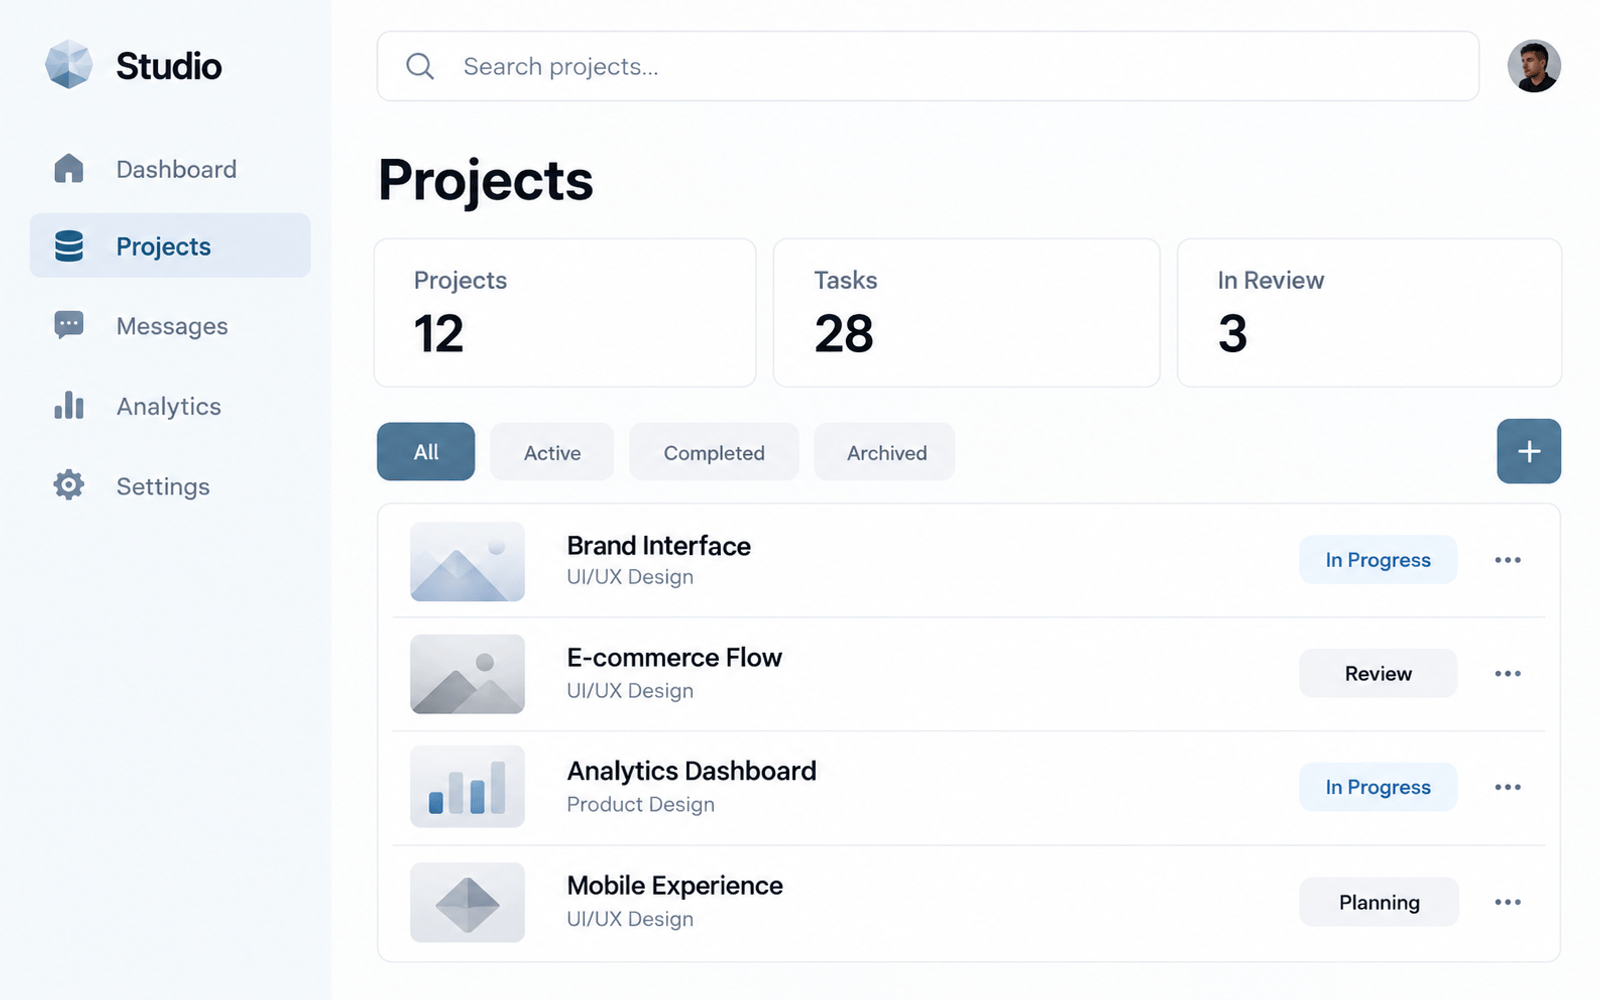
Task: Open the E-commerce Flow gray thumbnail
Action: click(x=467, y=674)
